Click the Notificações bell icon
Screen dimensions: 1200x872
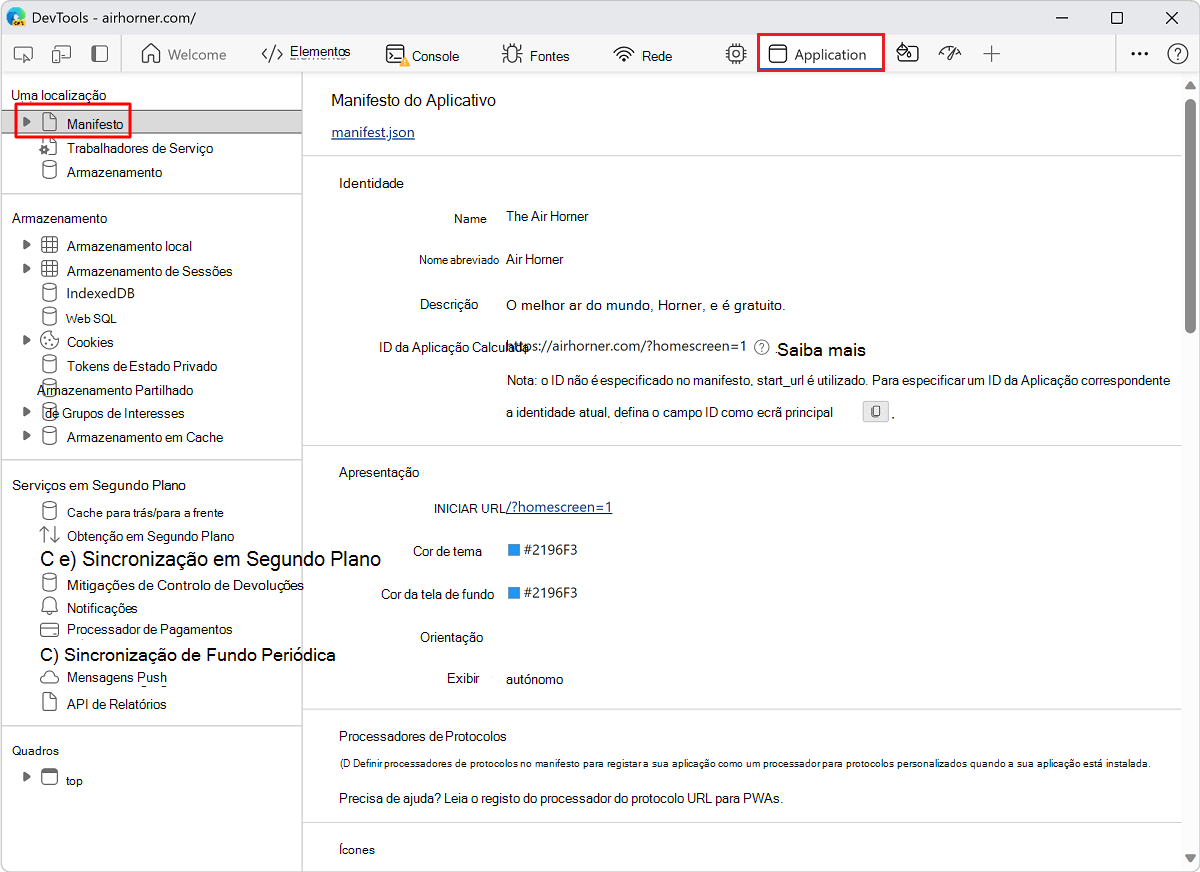[x=48, y=607]
